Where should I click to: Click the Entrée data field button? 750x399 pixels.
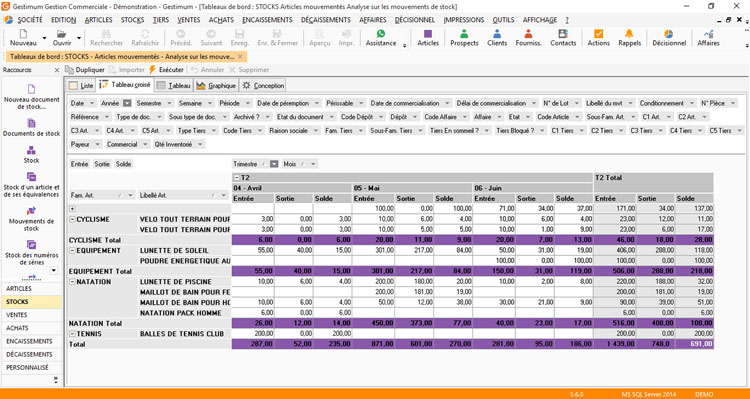pyautogui.click(x=79, y=164)
